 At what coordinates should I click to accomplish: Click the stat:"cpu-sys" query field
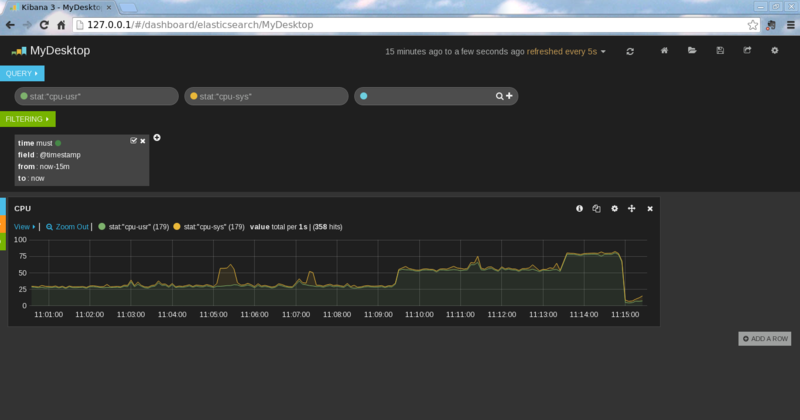click(x=266, y=96)
